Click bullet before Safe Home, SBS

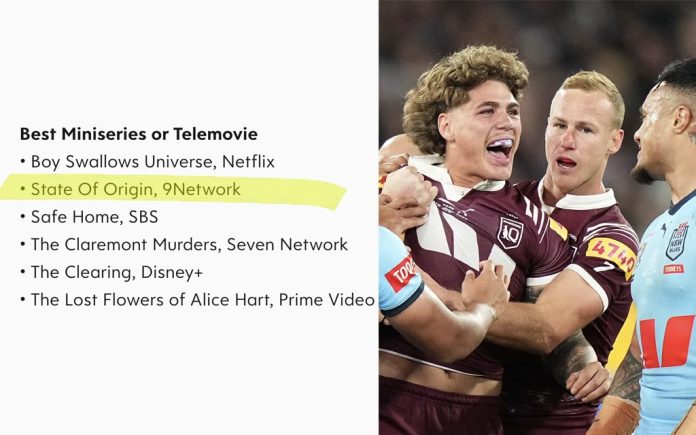coord(23,217)
